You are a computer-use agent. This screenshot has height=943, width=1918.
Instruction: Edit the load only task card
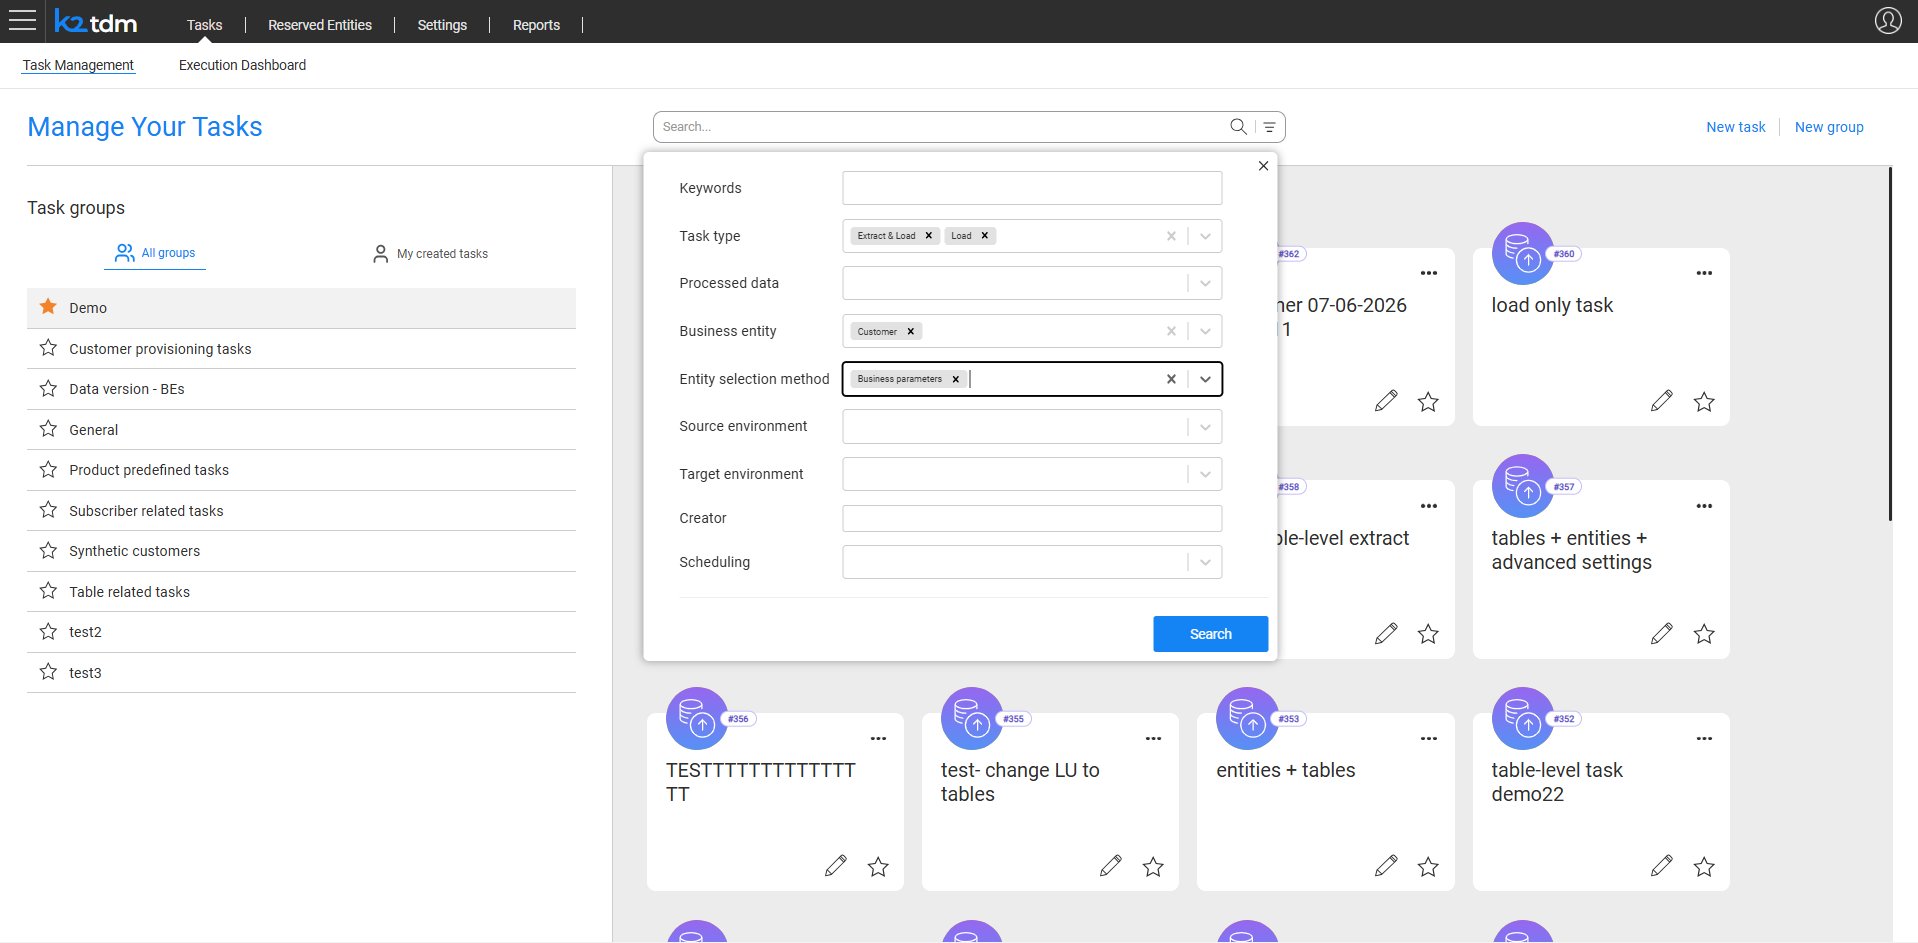[x=1661, y=401]
